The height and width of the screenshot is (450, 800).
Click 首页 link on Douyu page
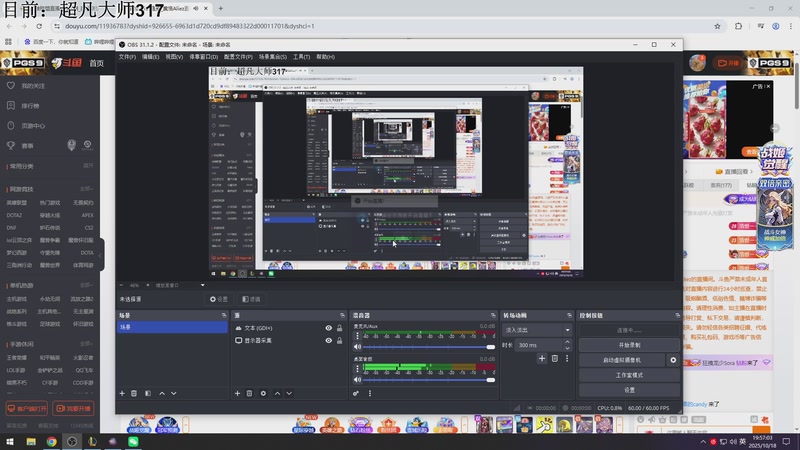pyautogui.click(x=96, y=63)
